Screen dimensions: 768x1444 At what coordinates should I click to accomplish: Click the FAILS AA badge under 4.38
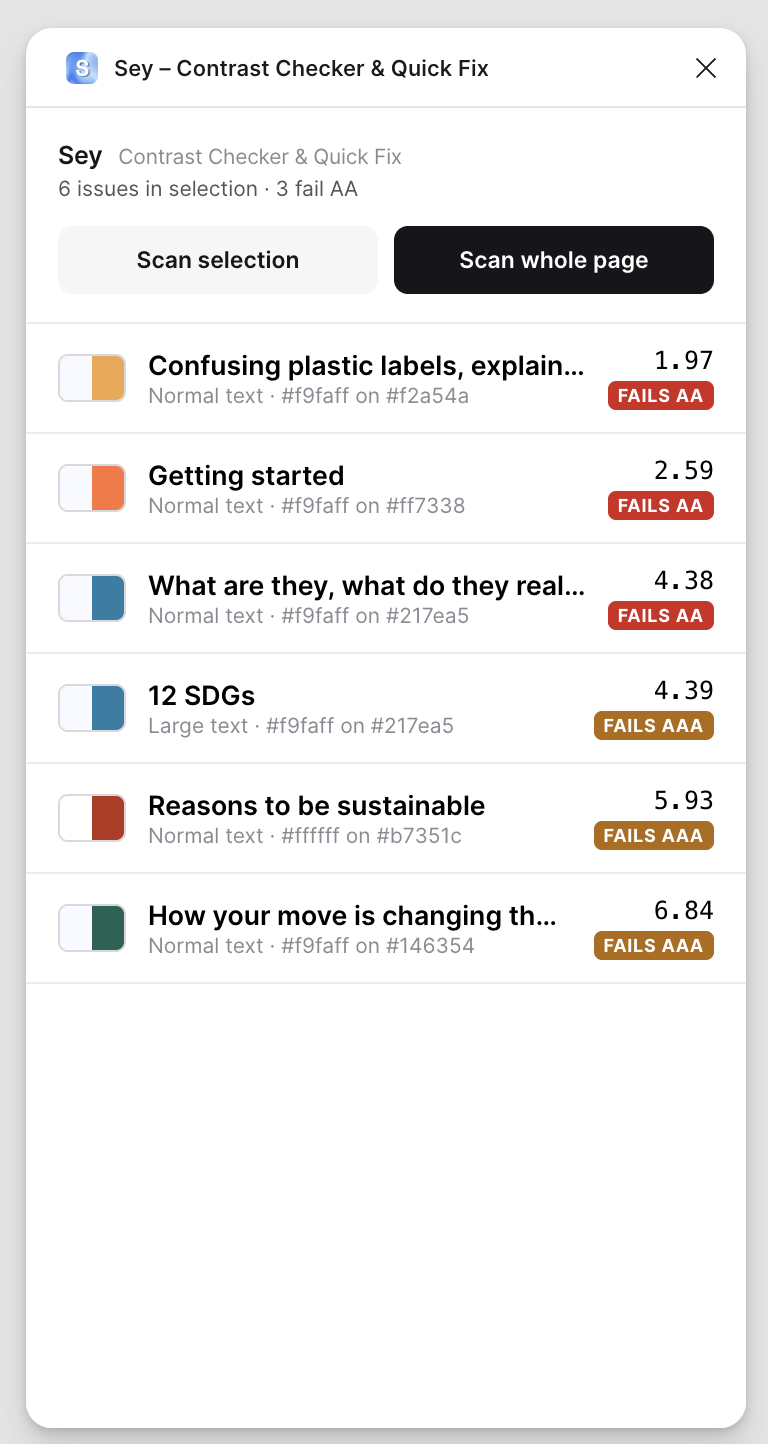[661, 616]
